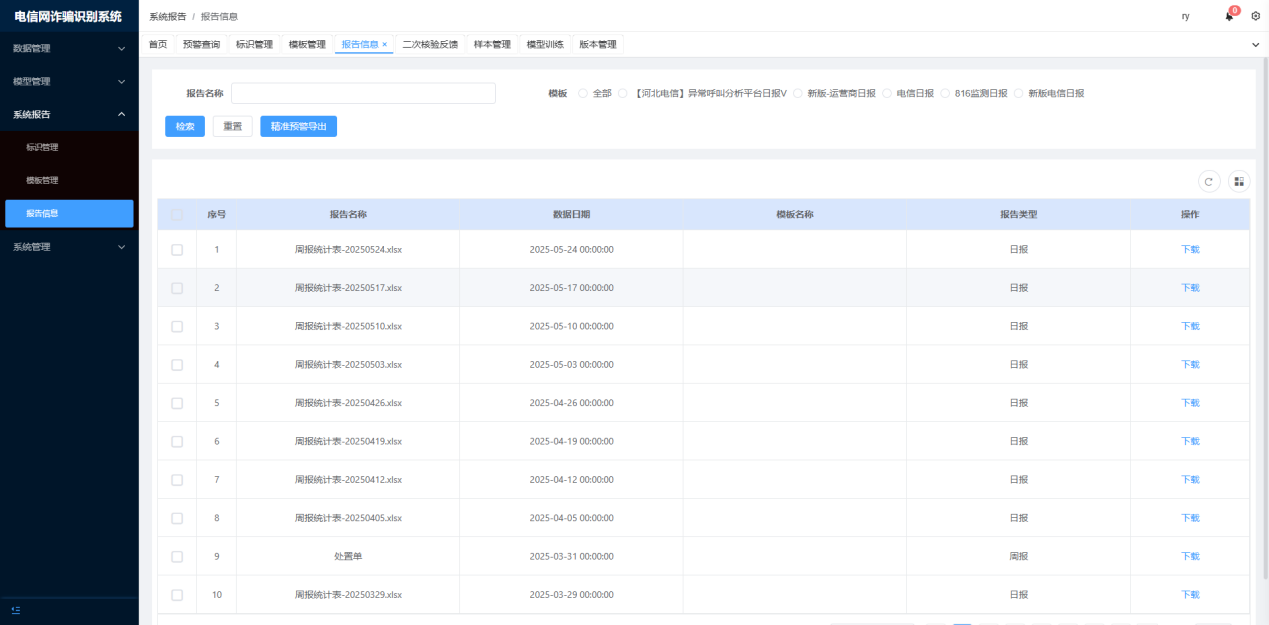Open the column display grid icon

click(1239, 181)
